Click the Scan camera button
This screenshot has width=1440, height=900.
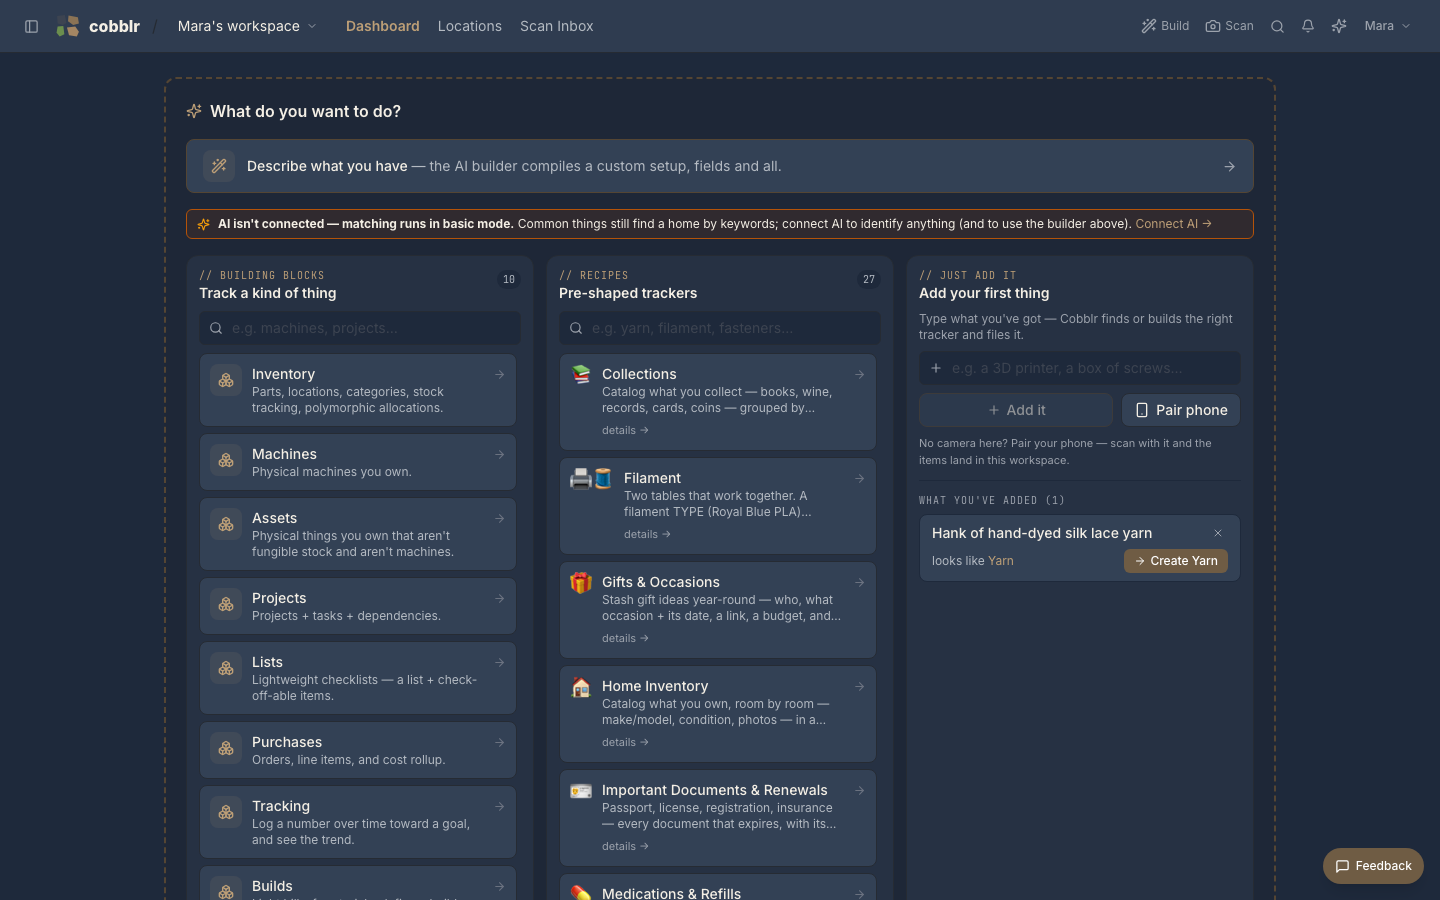1229,26
